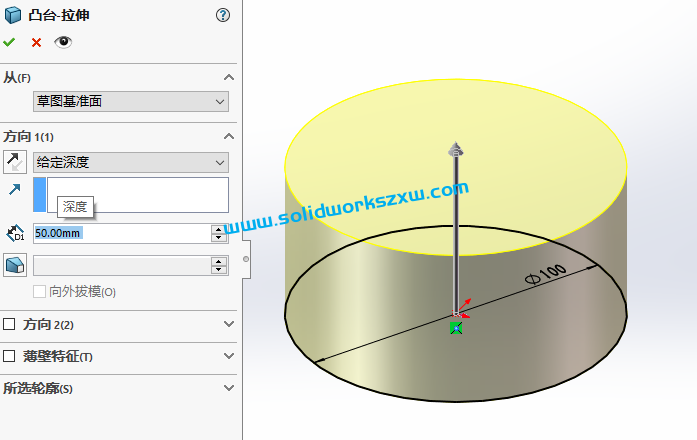697x440 pixels.
Task: Collapse the 从 section header
Action: (x=228, y=77)
